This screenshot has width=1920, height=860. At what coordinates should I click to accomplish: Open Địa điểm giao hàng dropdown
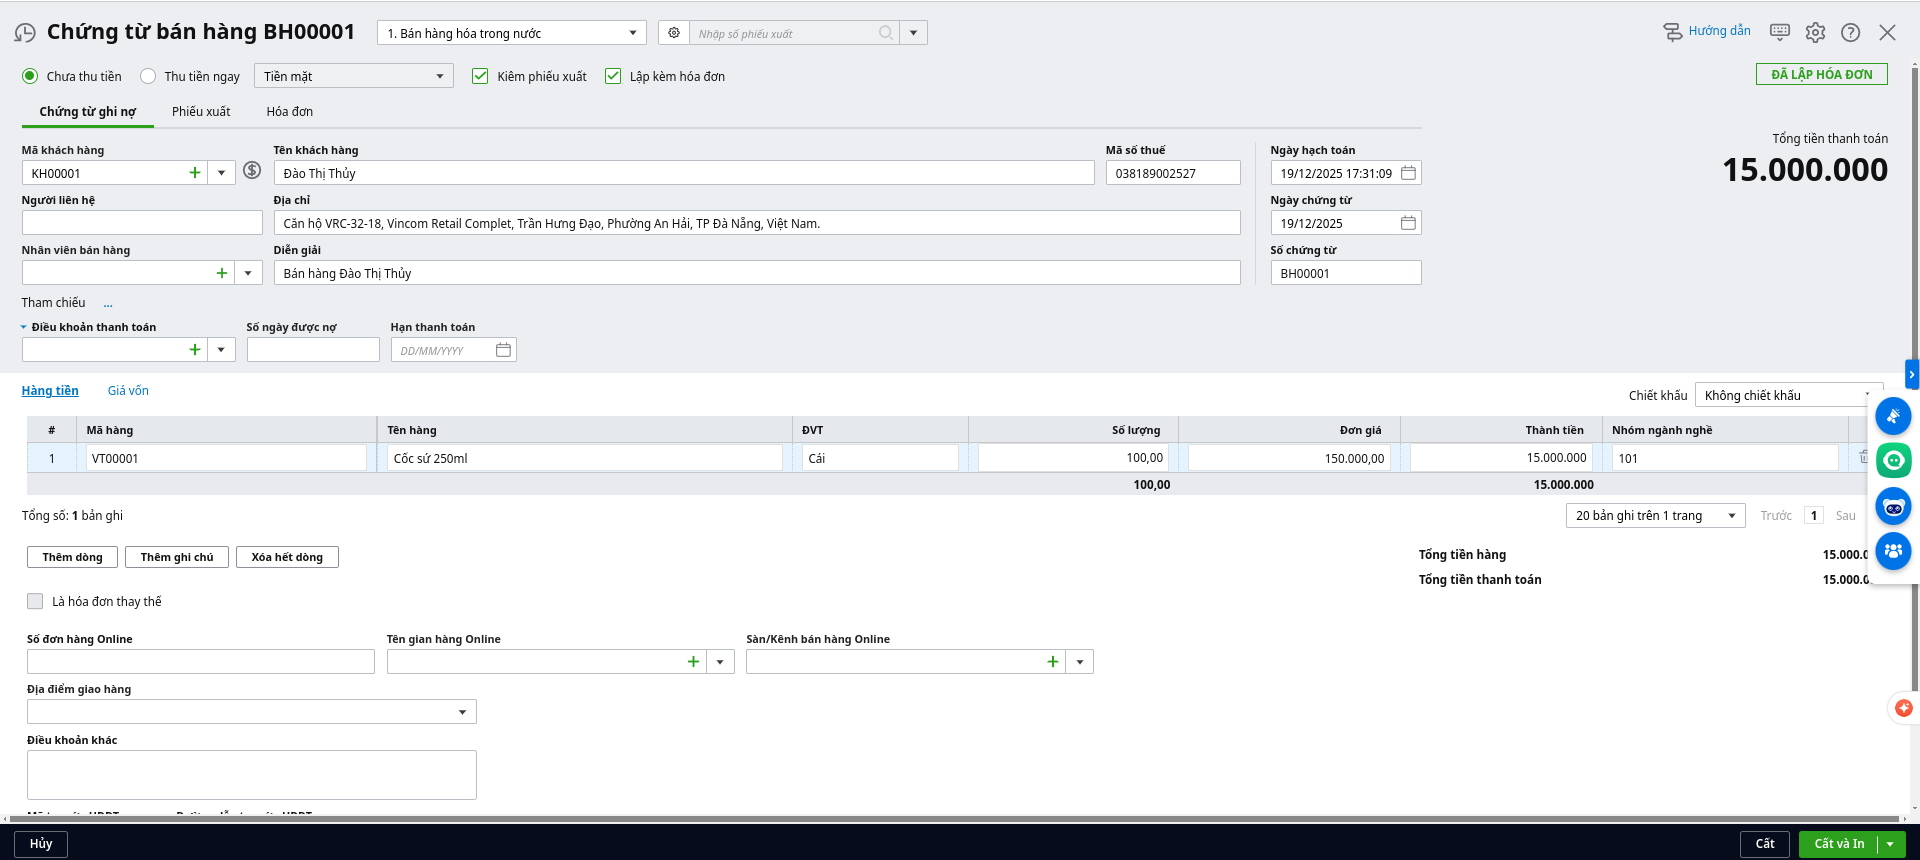click(x=462, y=712)
